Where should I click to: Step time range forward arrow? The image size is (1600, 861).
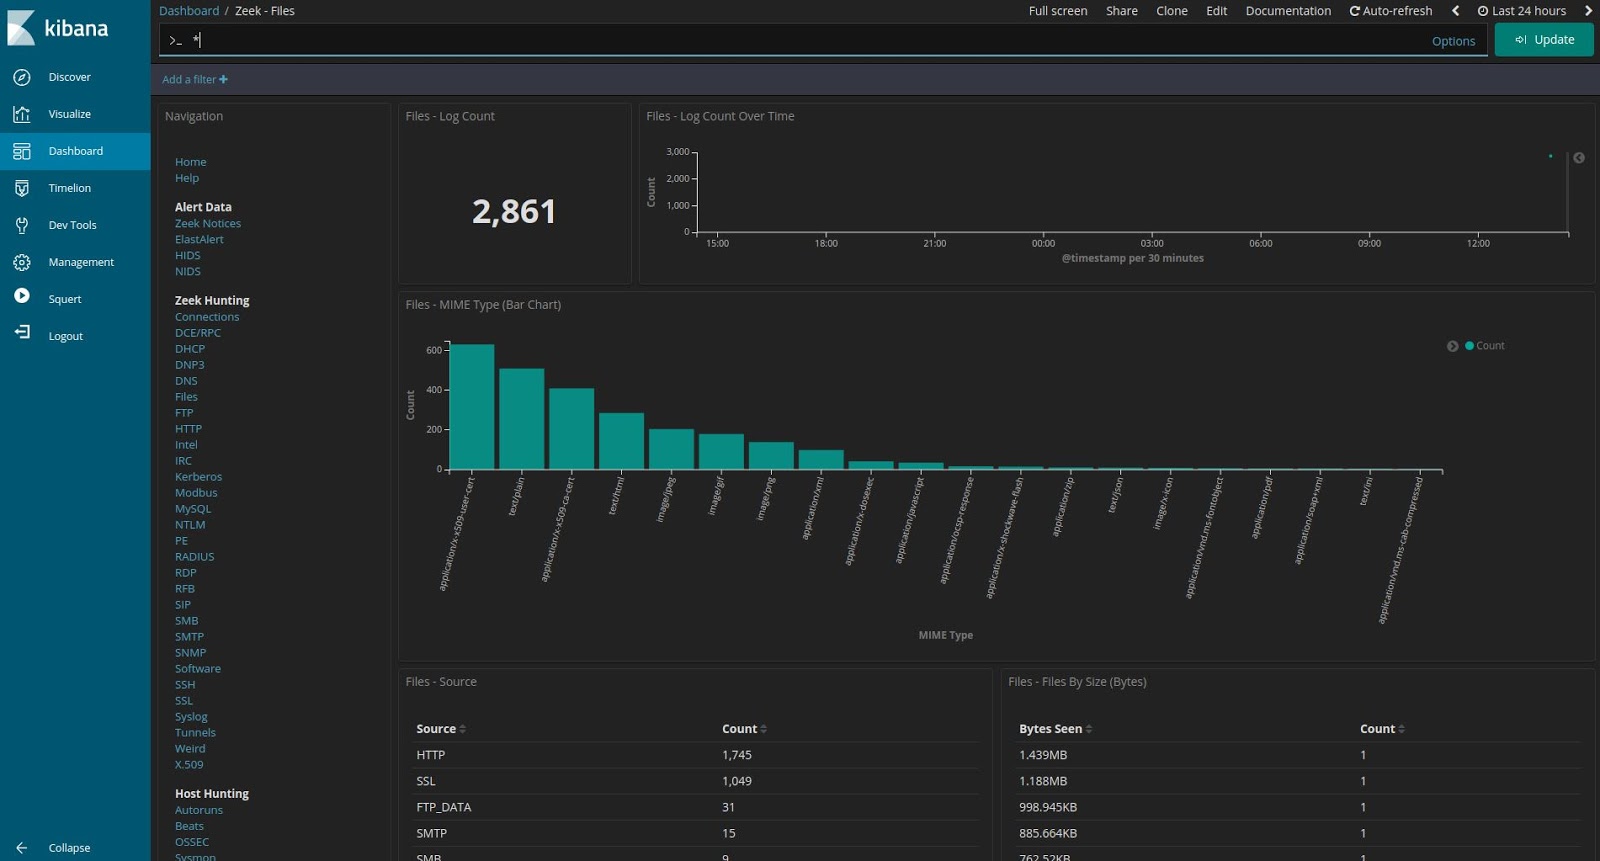[x=1587, y=11]
